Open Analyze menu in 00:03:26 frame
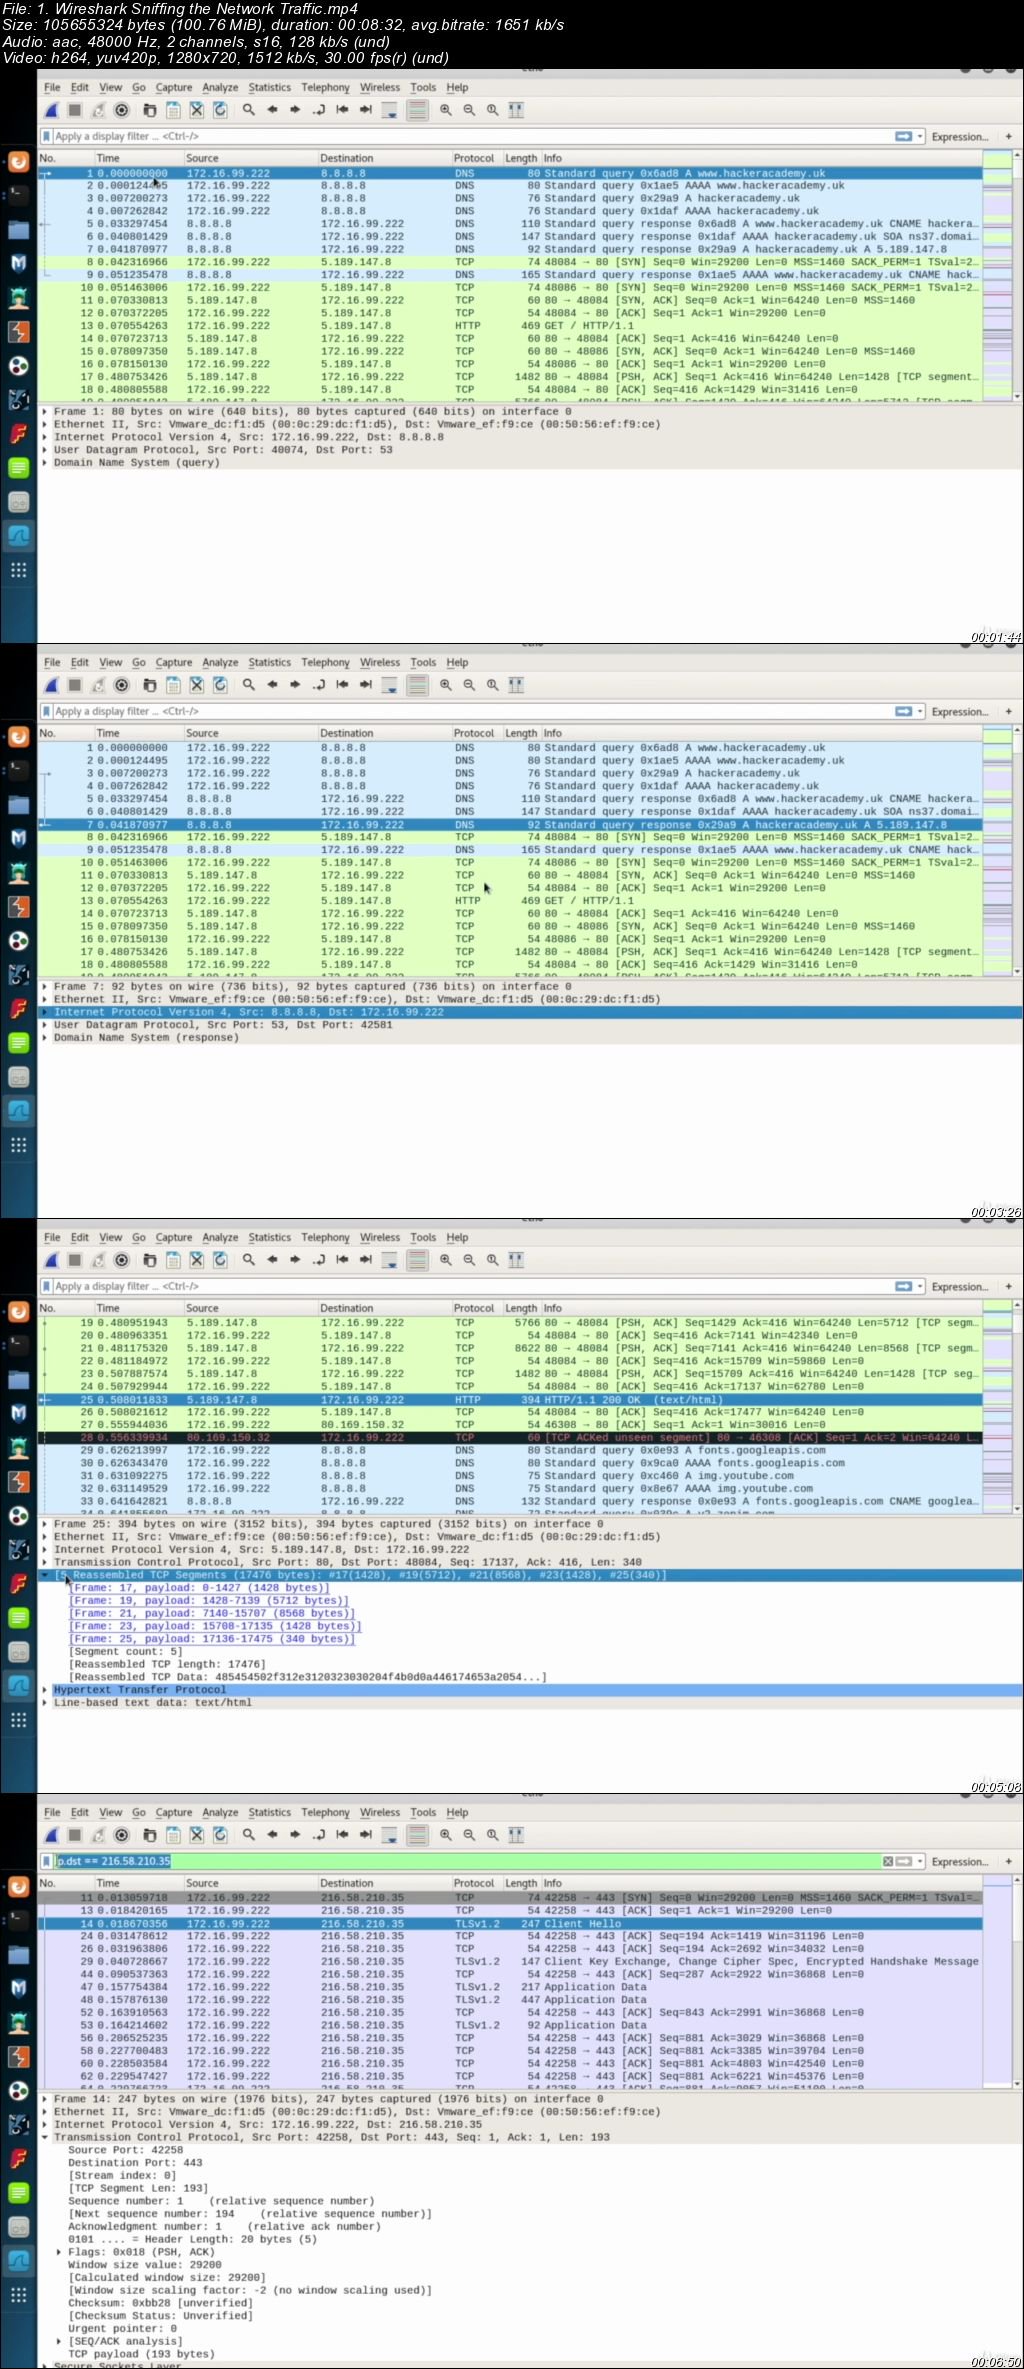 220,662
